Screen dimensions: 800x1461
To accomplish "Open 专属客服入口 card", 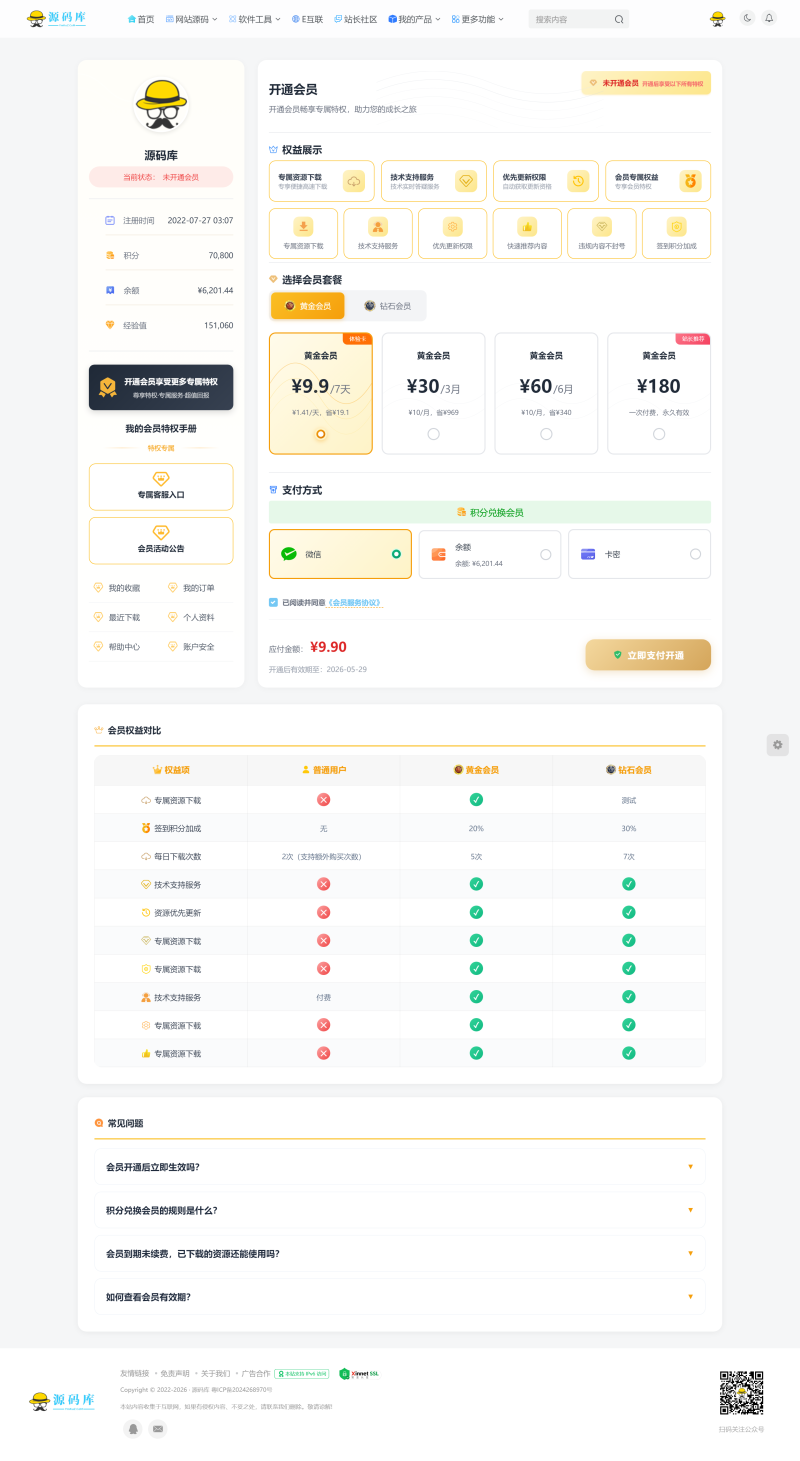I will 161,487.
